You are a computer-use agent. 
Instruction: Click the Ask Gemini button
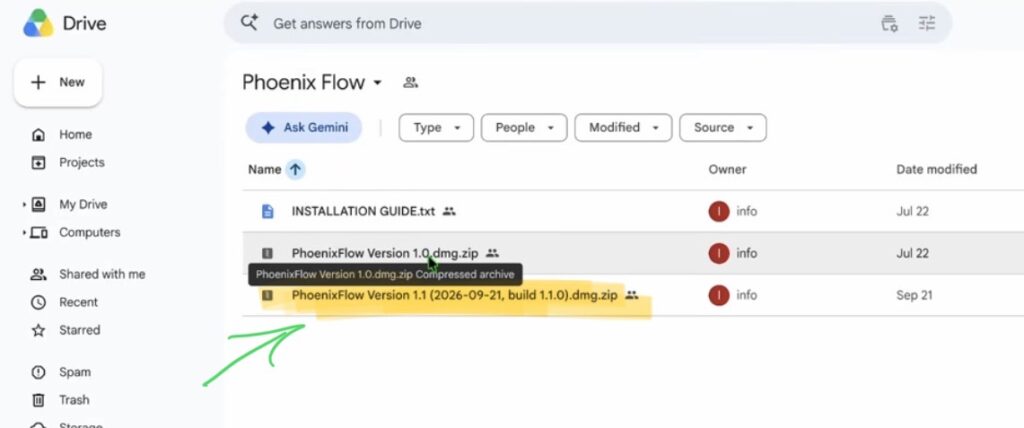[x=304, y=127]
